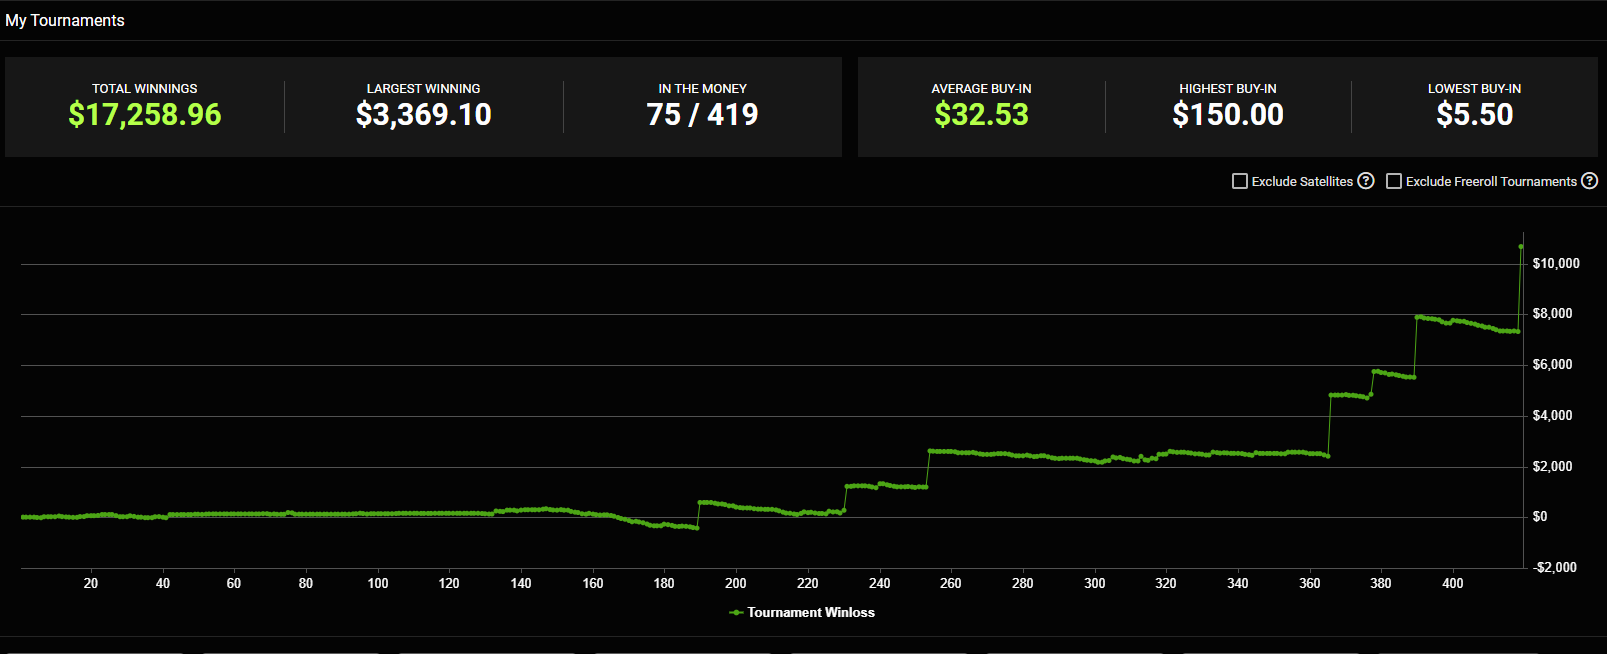Toggle the Tournament Winloss legend label
The height and width of the screenshot is (654, 1607).
tap(811, 613)
